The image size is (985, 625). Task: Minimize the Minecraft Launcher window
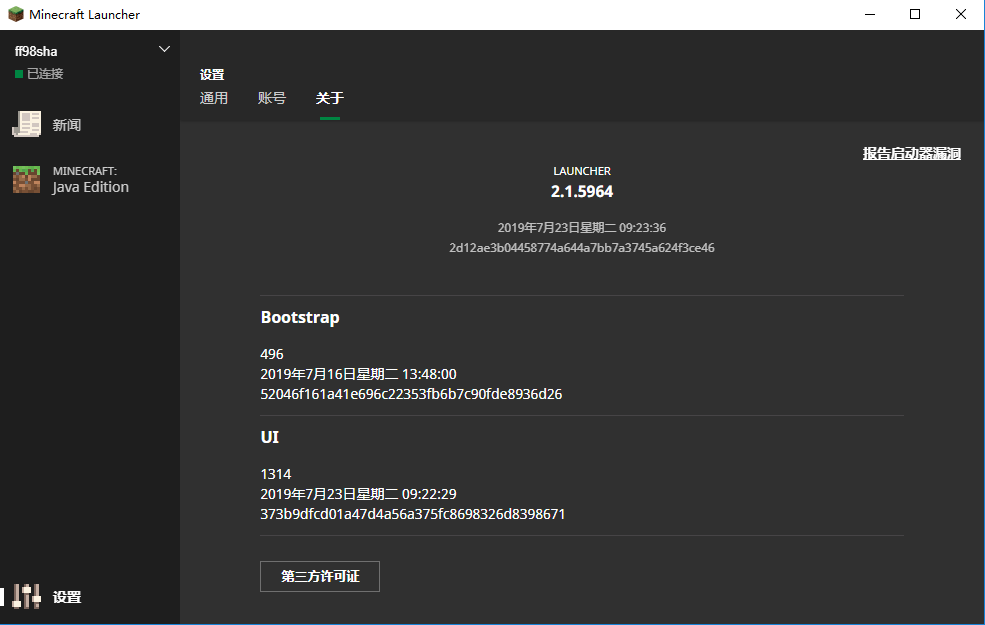(x=870, y=14)
